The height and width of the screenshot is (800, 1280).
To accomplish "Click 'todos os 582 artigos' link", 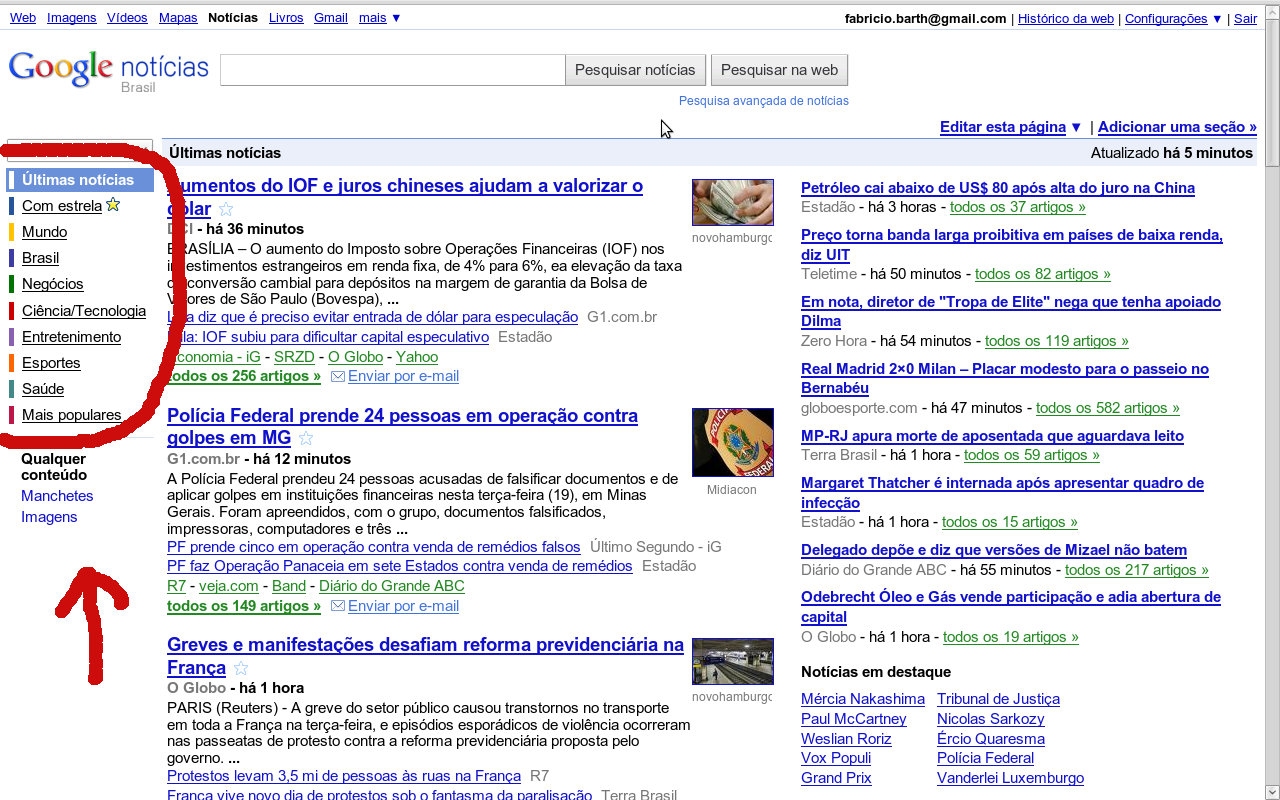I will click(x=1108, y=408).
